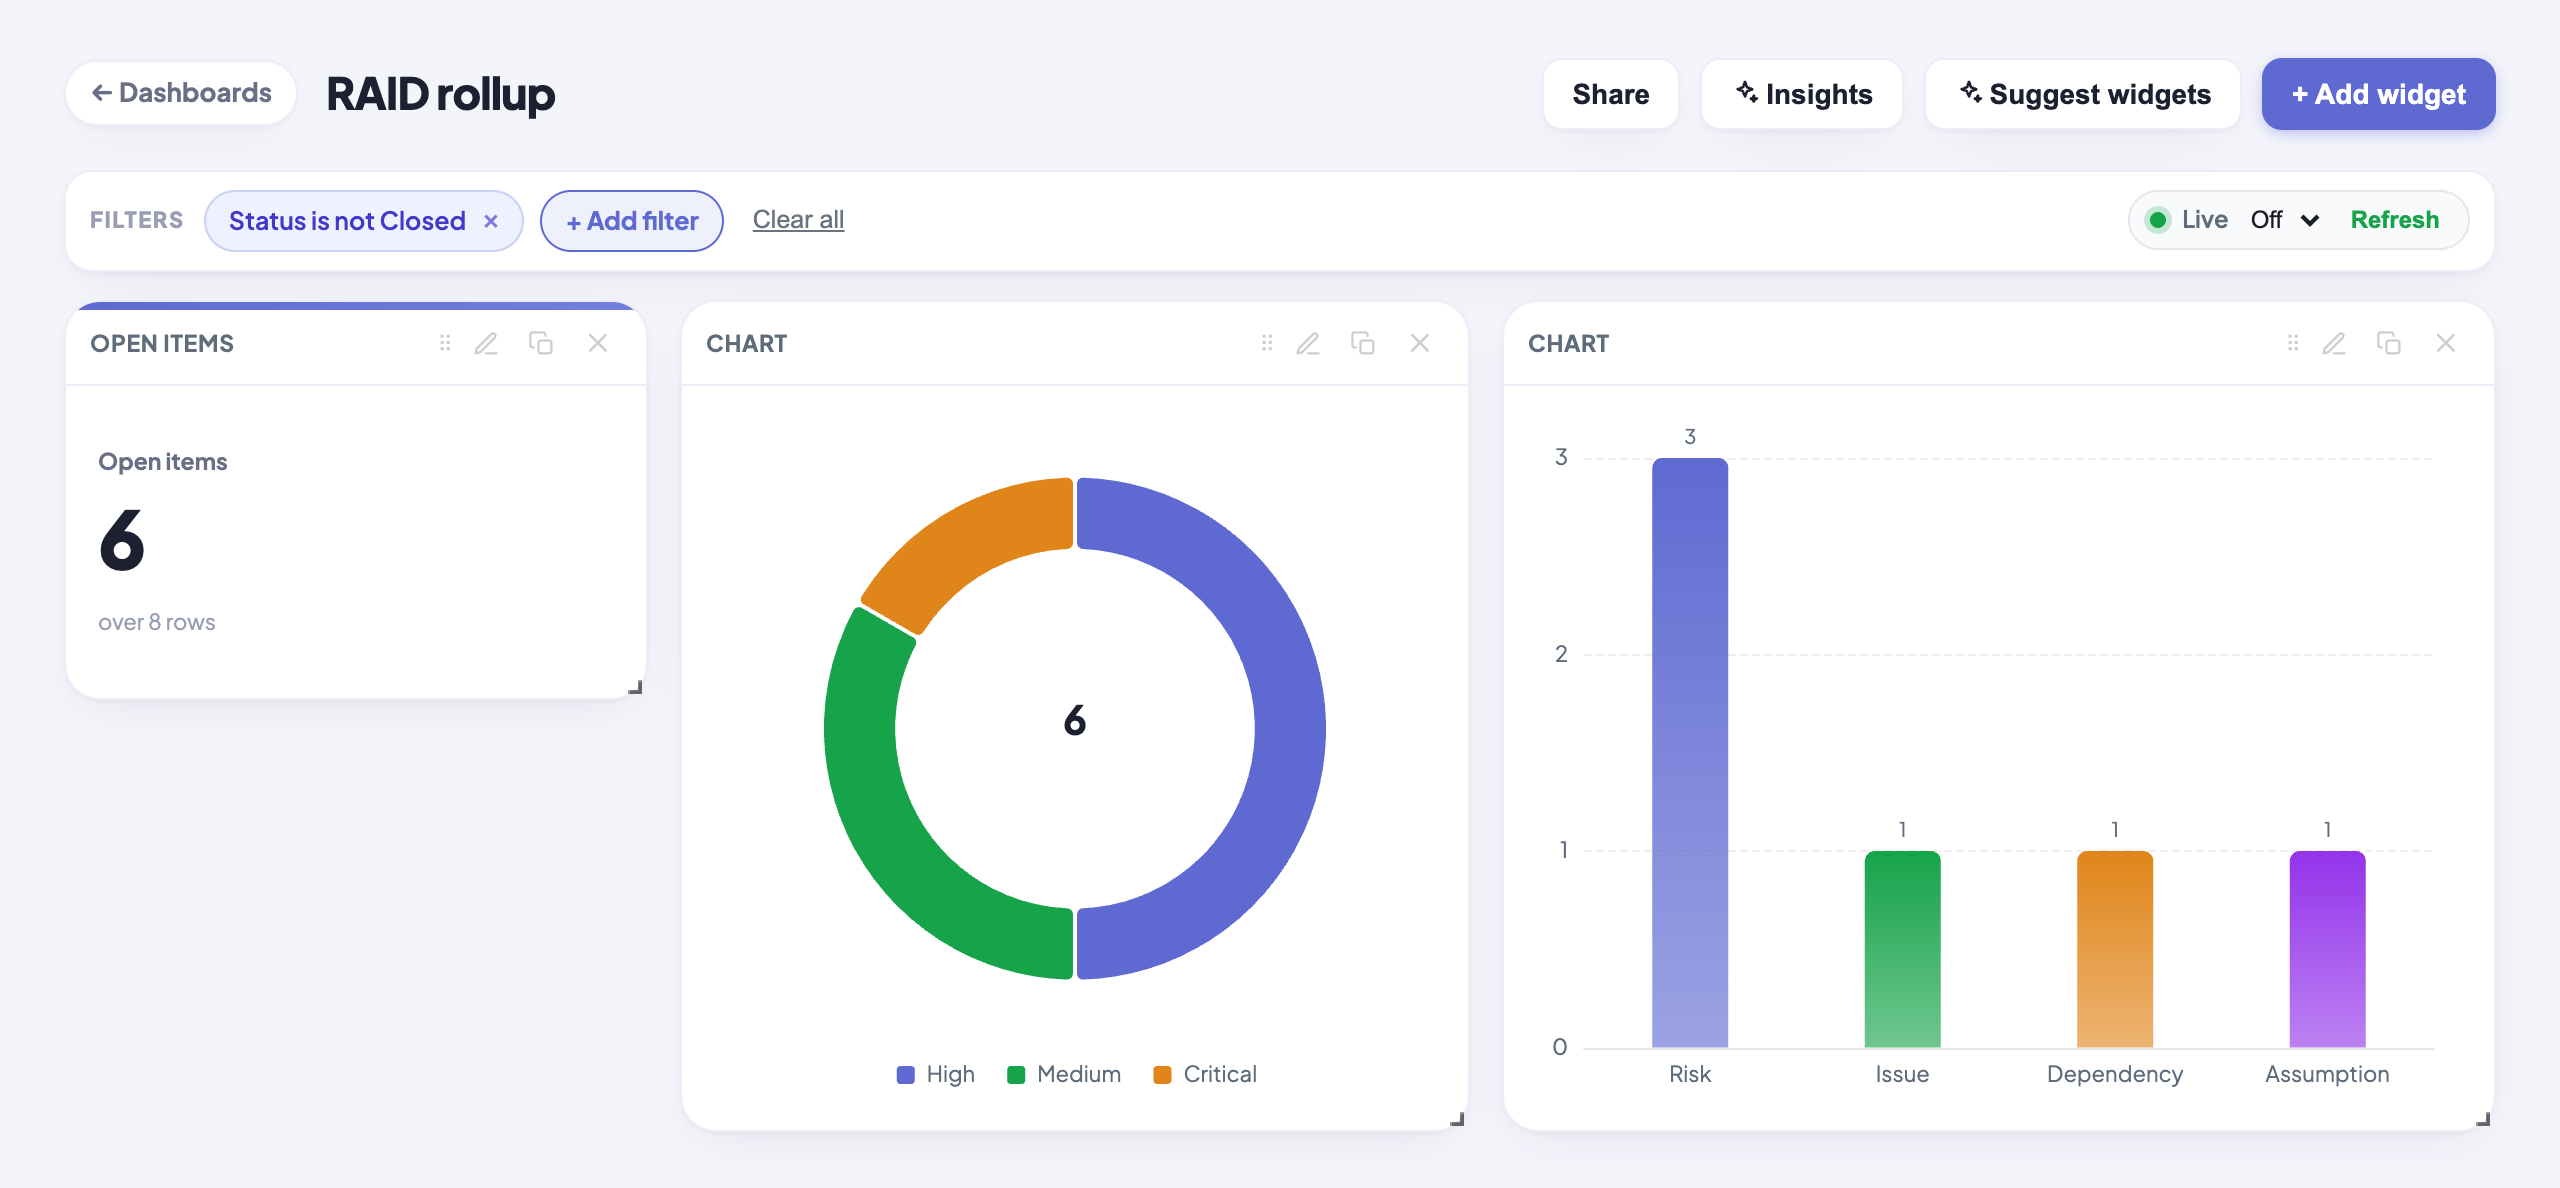Viewport: 2560px width, 1188px height.
Task: Click the Status is not Closed filter chip
Action: tap(347, 221)
